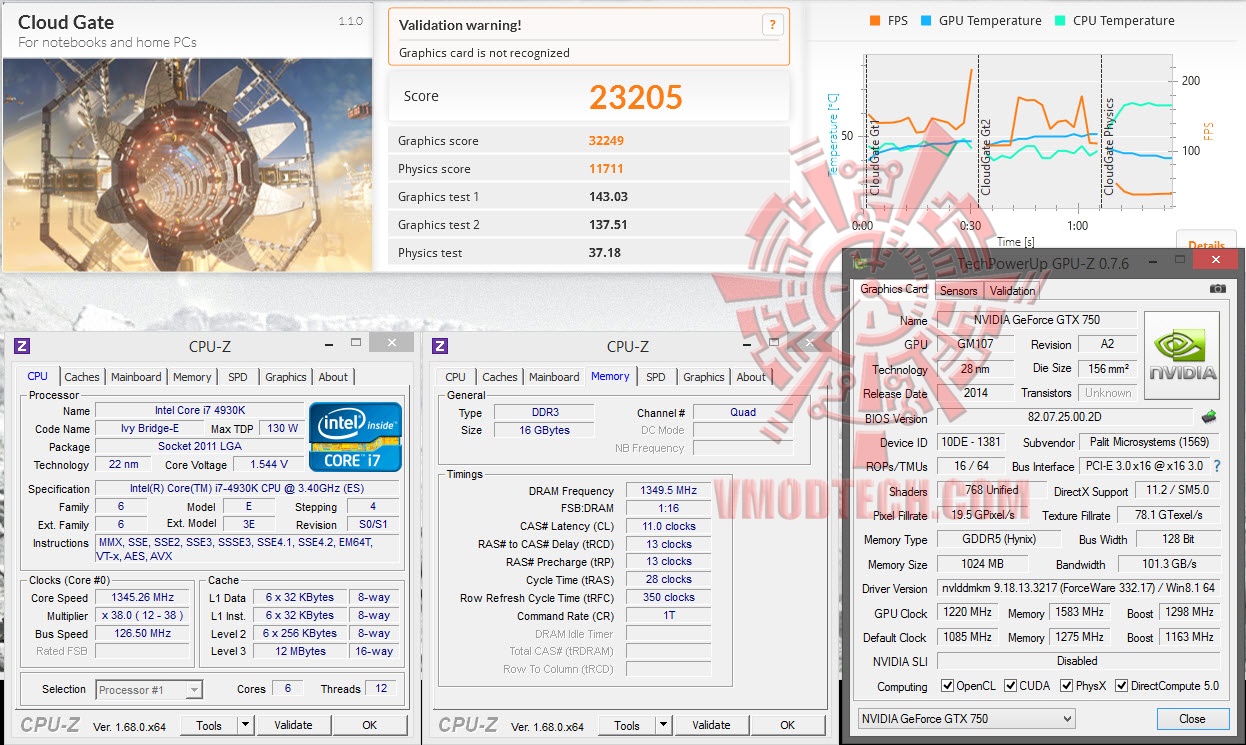Select the CPU tab in the memory CPU-Z window
The width and height of the screenshot is (1246, 745).
point(456,377)
